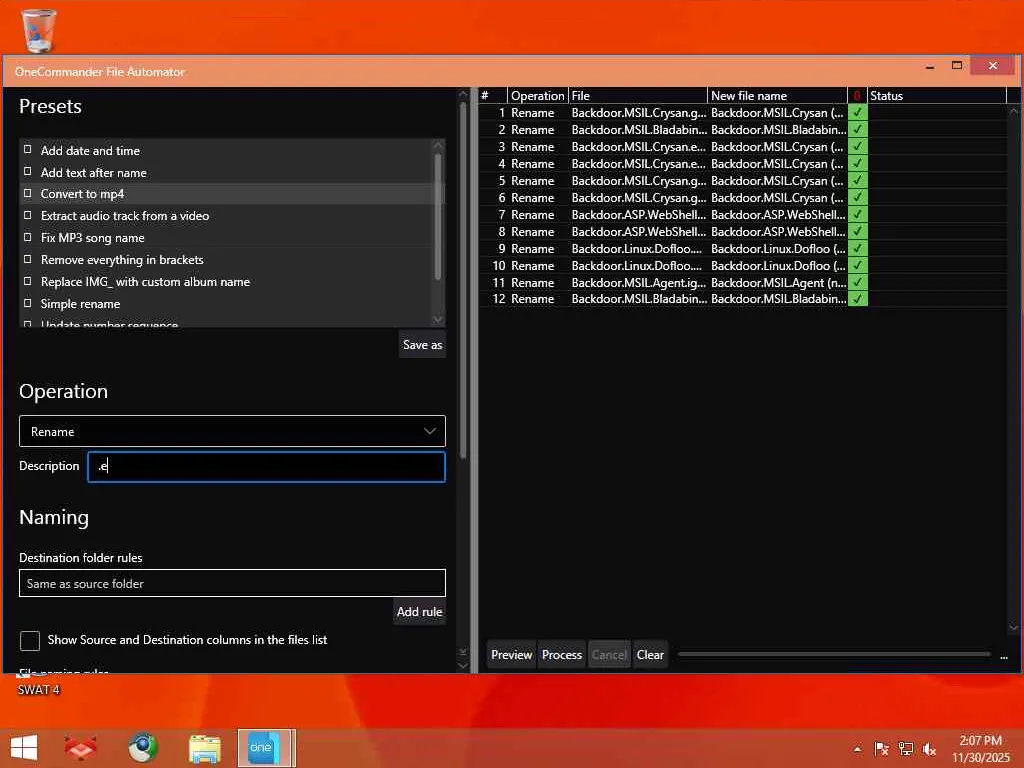This screenshot has width=1024, height=768.
Task: Open the three-dots menu near progress bar
Action: pyautogui.click(x=1004, y=657)
